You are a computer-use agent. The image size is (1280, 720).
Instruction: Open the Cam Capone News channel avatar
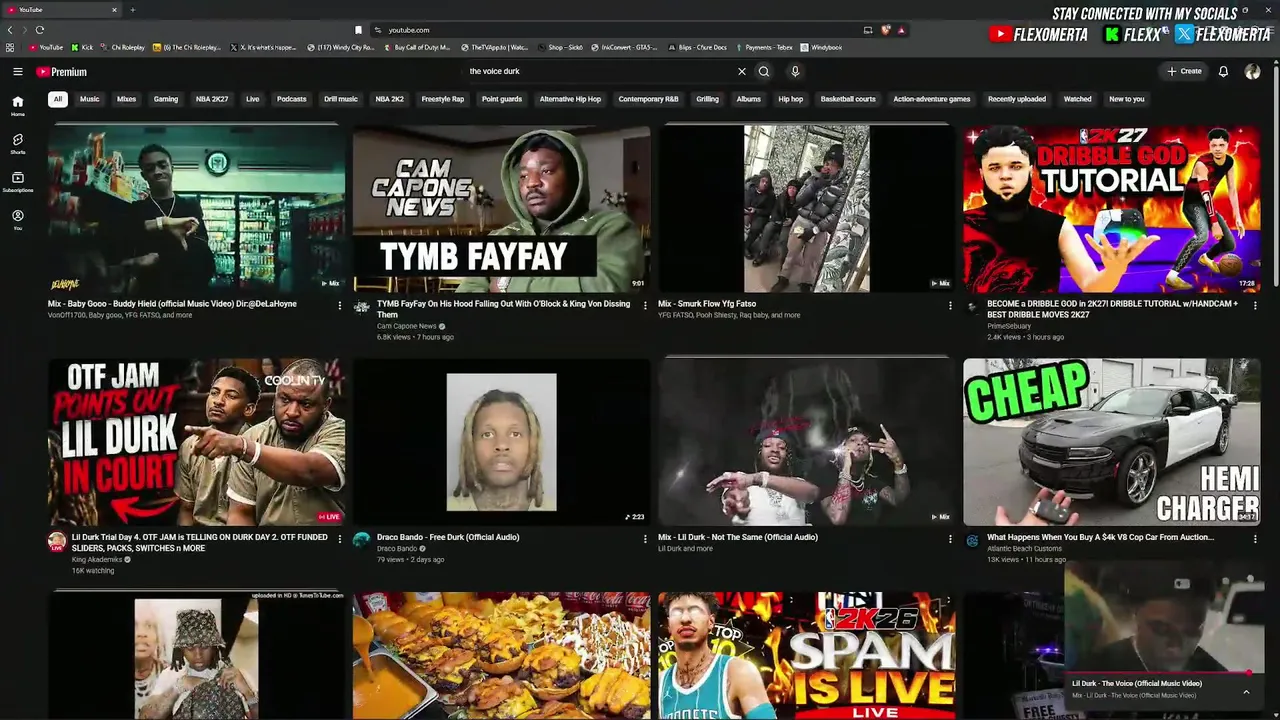(x=361, y=308)
